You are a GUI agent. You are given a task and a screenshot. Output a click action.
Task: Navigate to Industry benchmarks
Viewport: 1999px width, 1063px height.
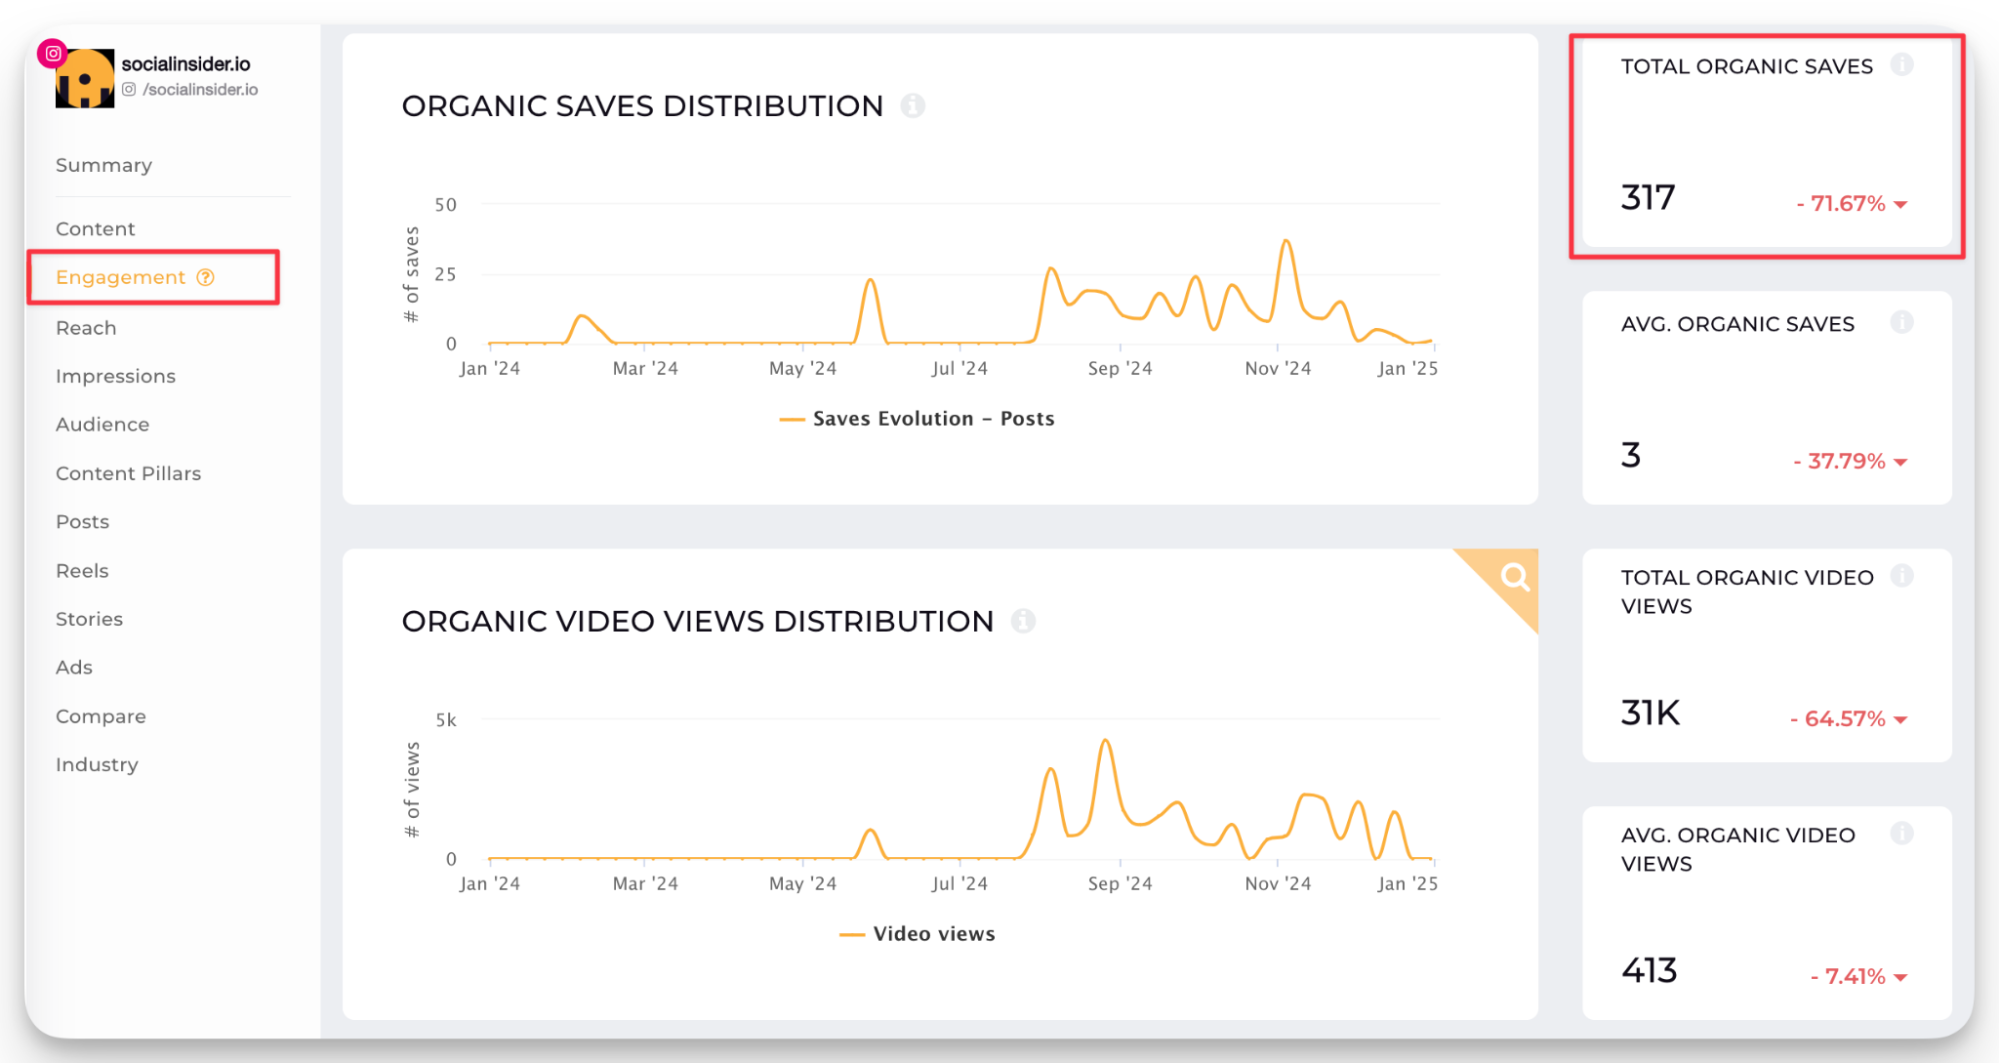tap(97, 764)
